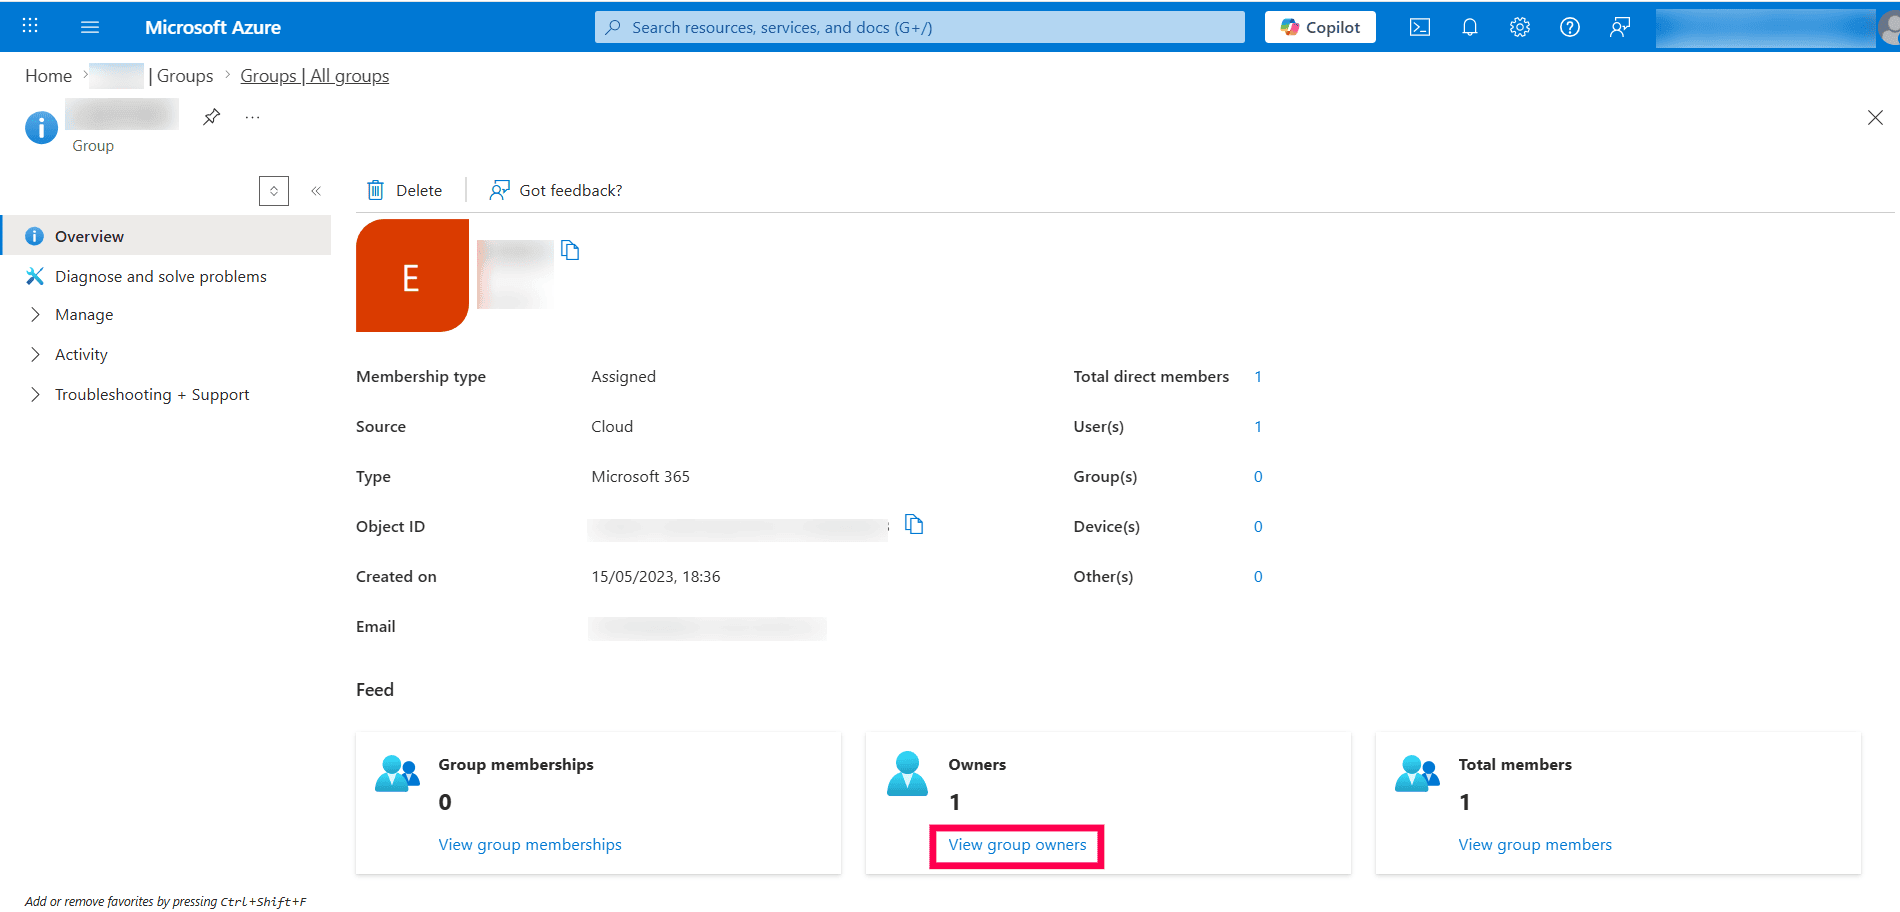Click the Owners card person icon

point(907,774)
